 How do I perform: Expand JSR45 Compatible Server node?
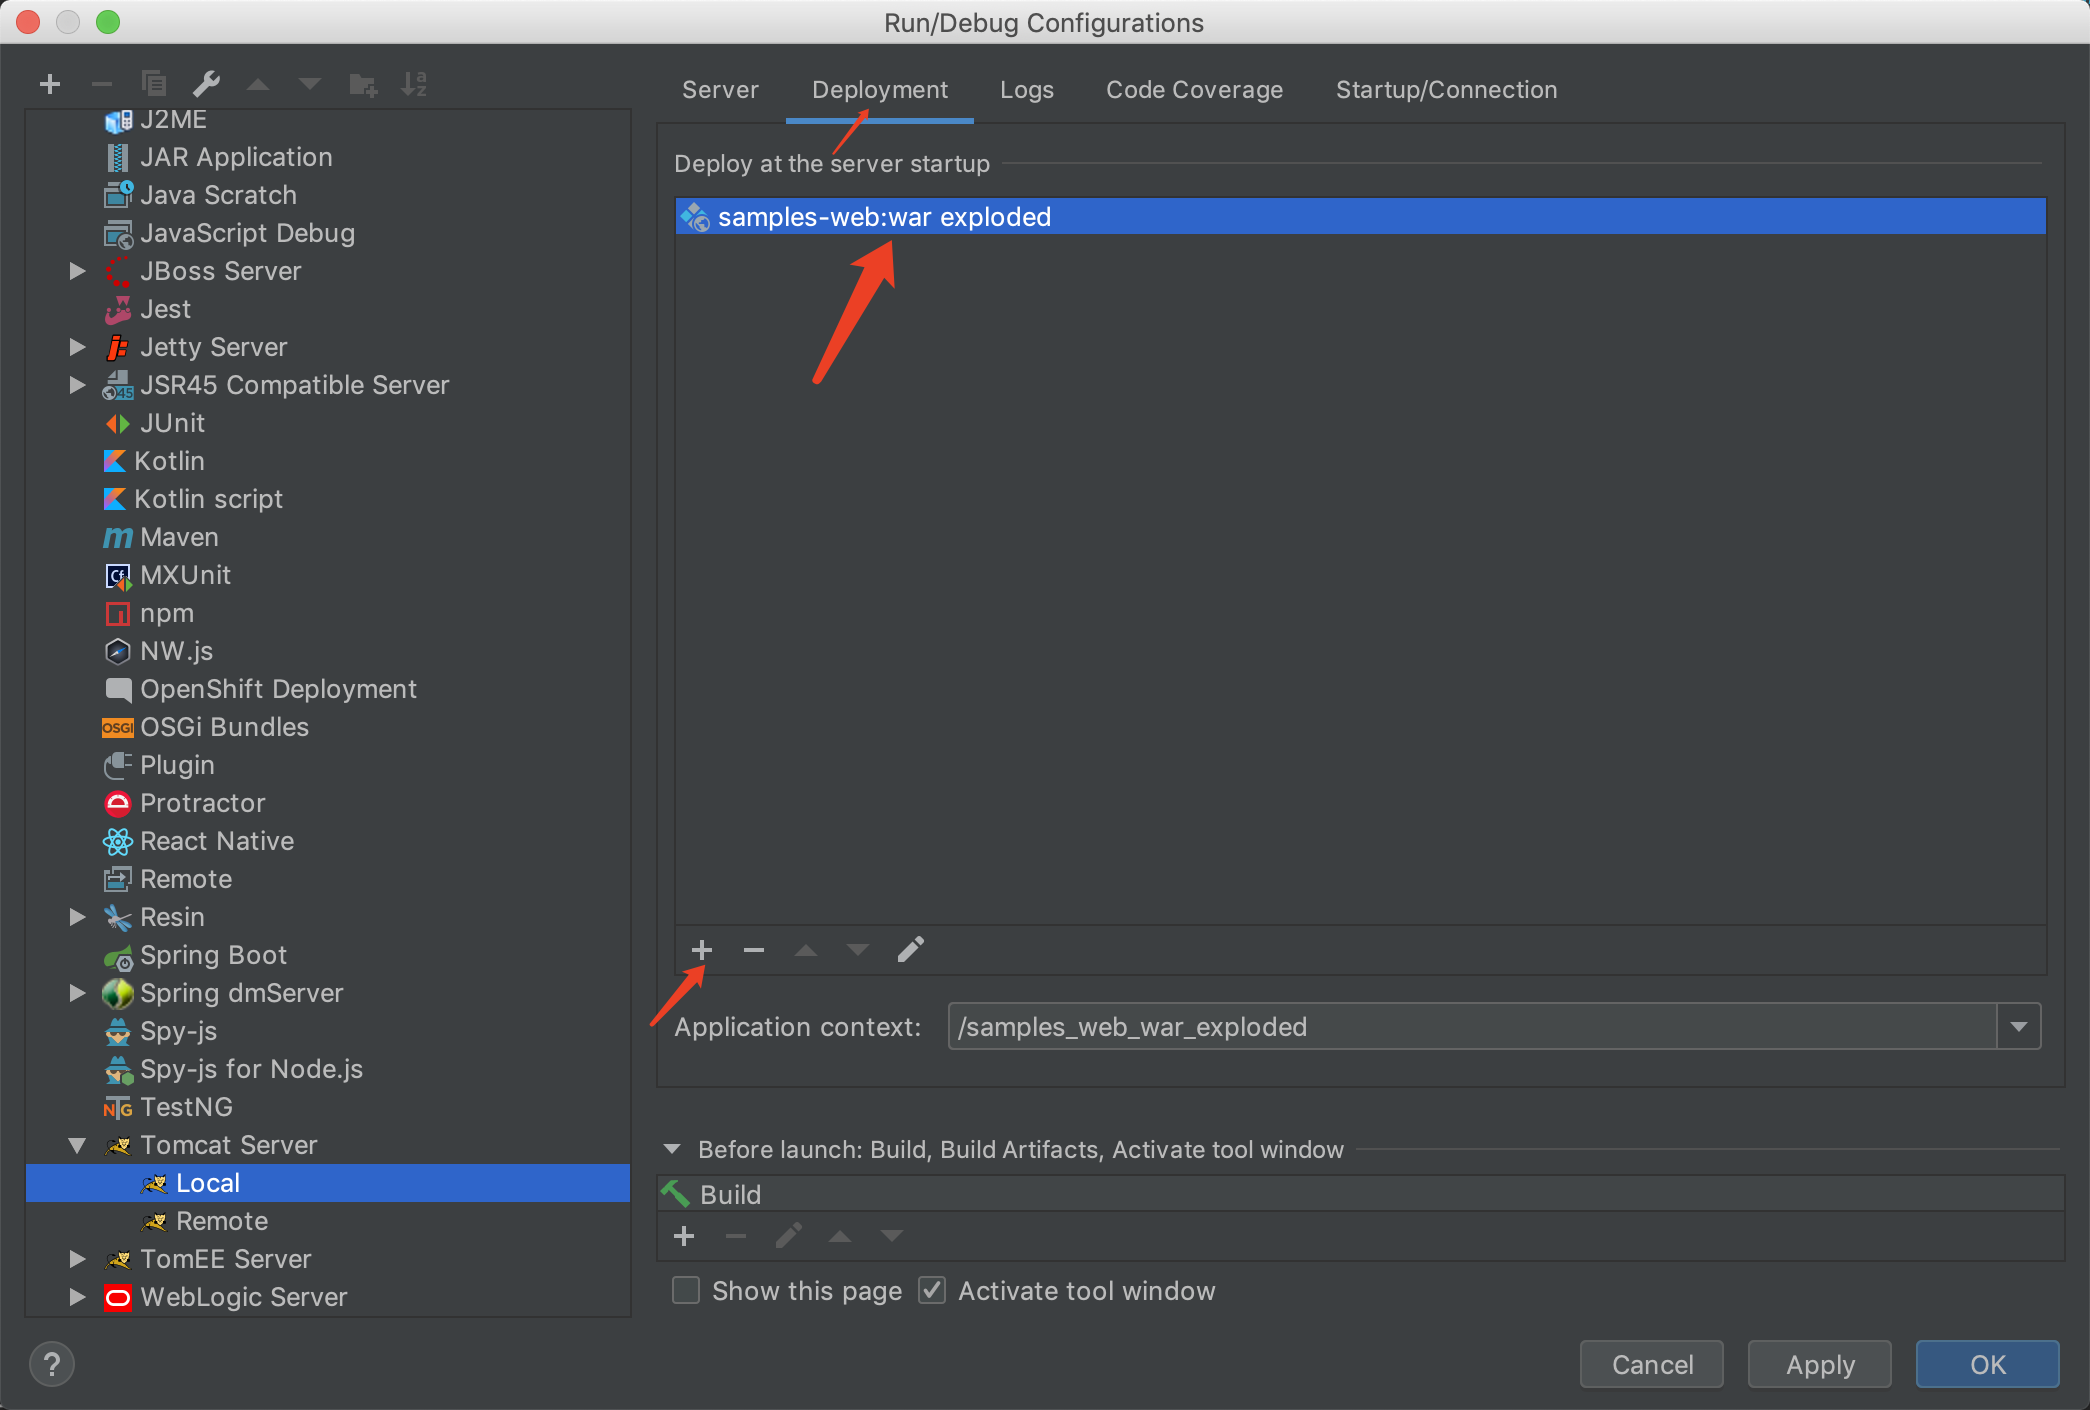coord(77,385)
